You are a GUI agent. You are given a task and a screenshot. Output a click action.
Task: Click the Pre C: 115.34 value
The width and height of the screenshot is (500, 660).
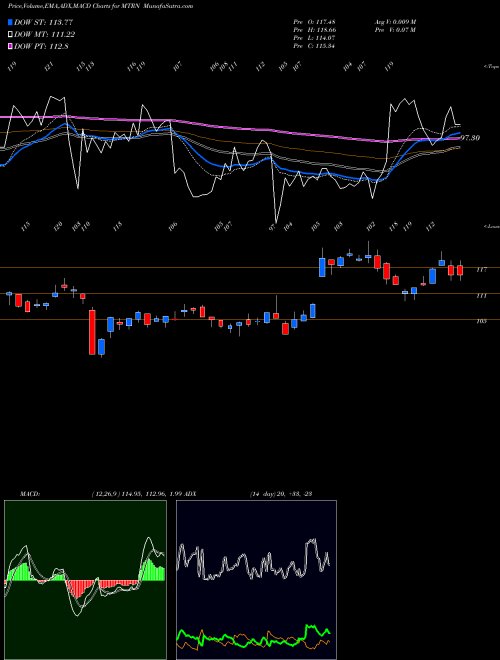coord(314,46)
